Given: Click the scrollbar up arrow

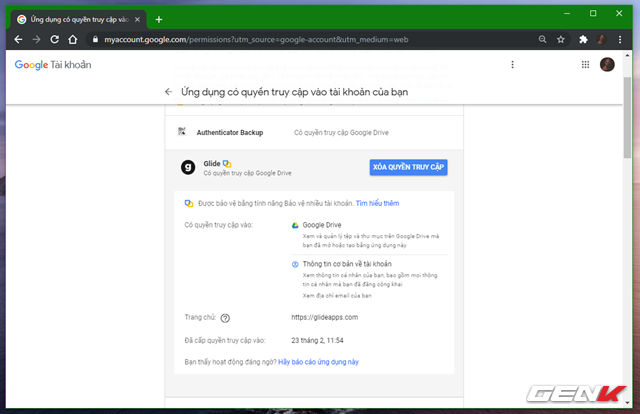Looking at the screenshot, I should tap(627, 55).
